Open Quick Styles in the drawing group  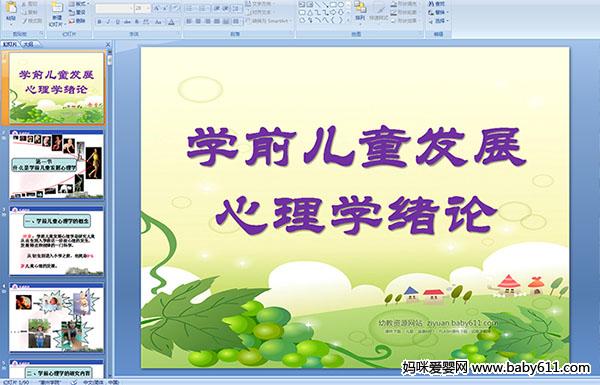click(x=379, y=13)
